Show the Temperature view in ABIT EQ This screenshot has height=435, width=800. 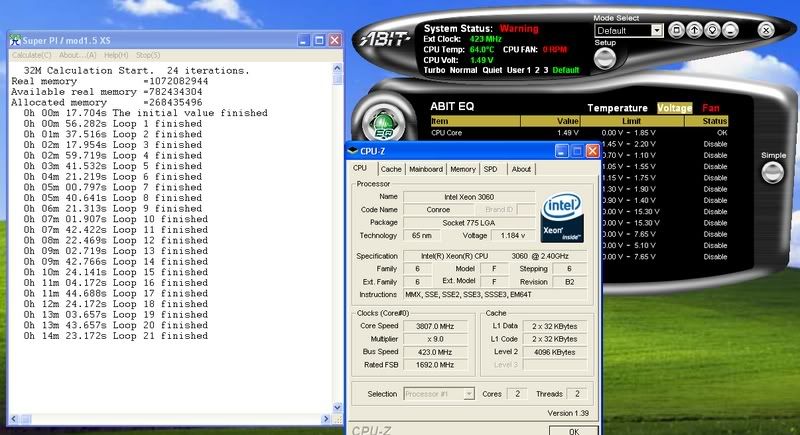pyautogui.click(x=617, y=108)
